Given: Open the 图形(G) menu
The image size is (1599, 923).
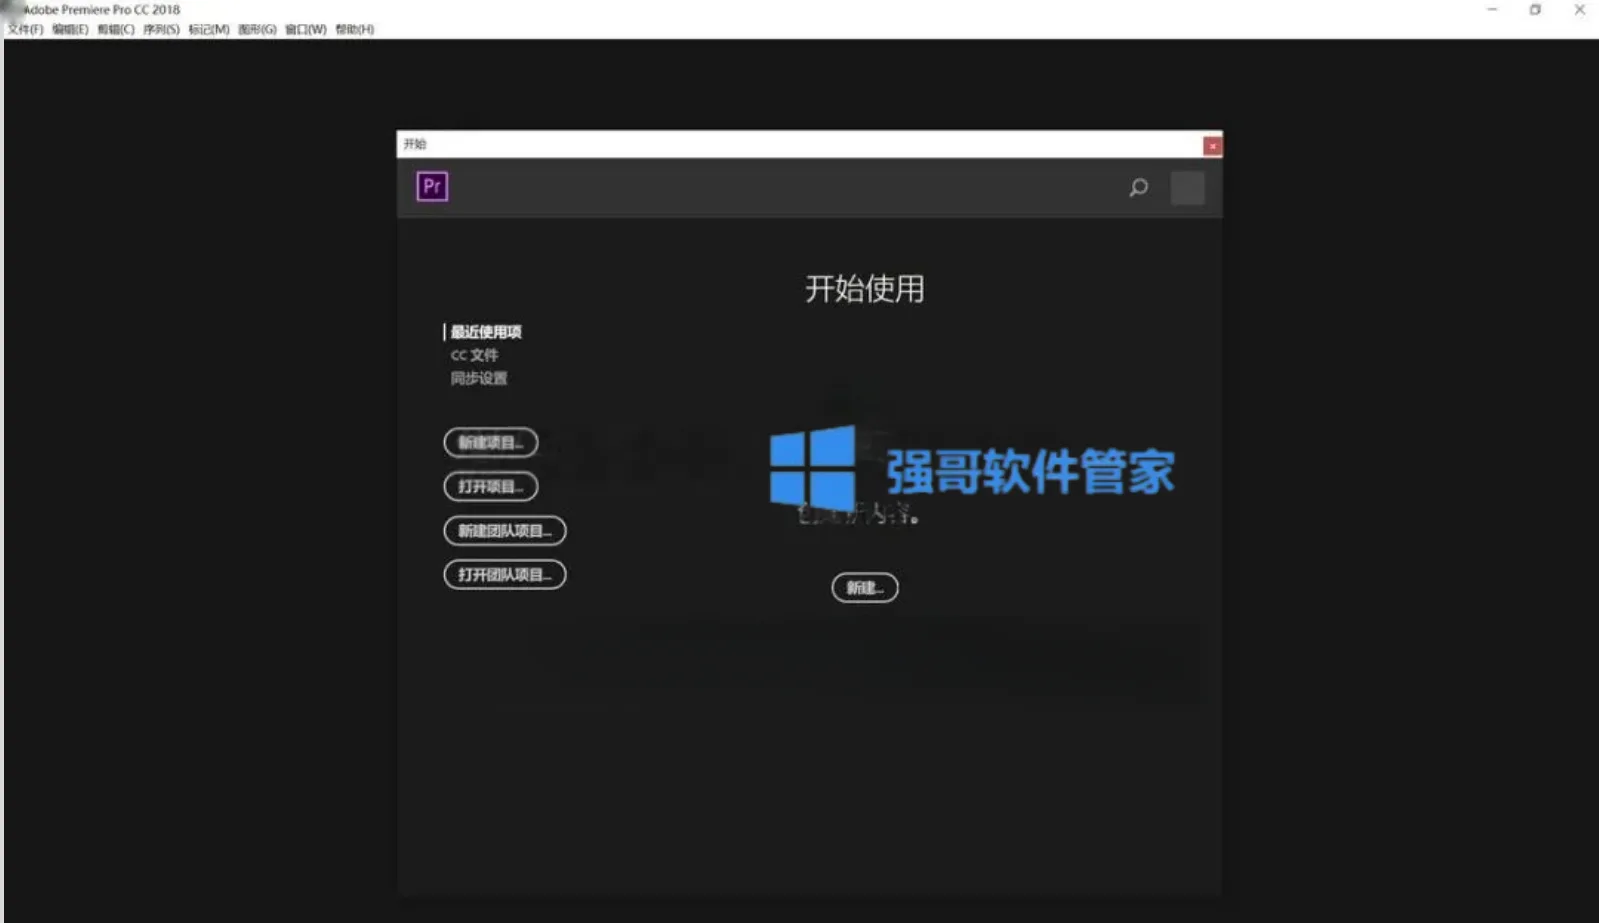Looking at the screenshot, I should (257, 29).
